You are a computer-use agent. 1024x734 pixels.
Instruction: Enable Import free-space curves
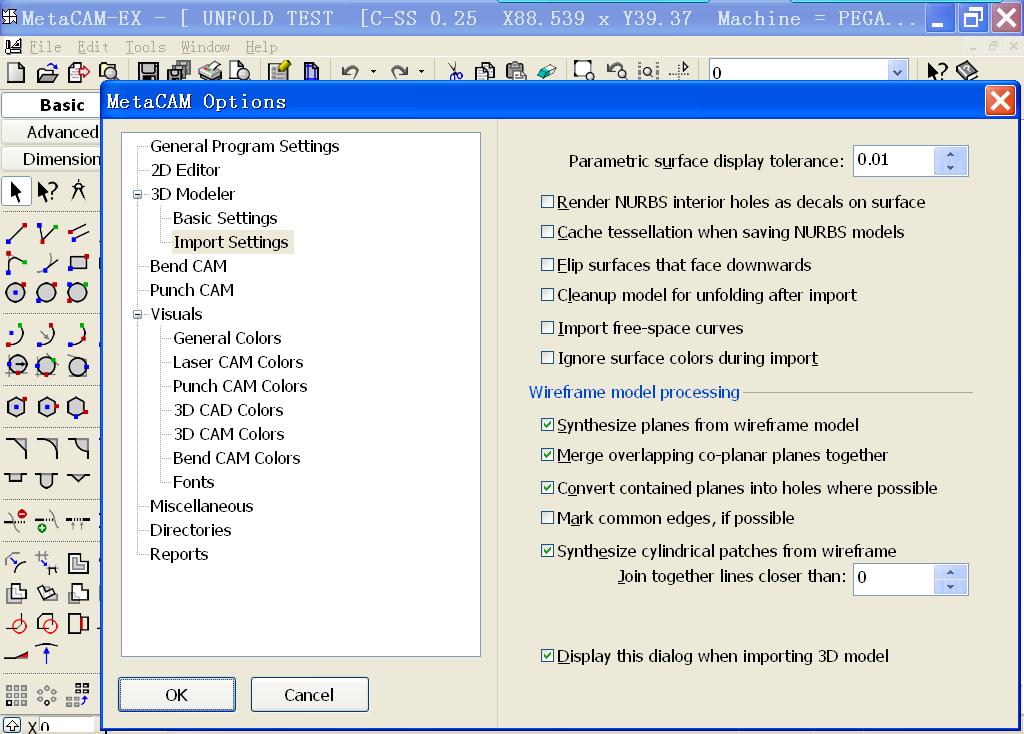click(x=547, y=328)
